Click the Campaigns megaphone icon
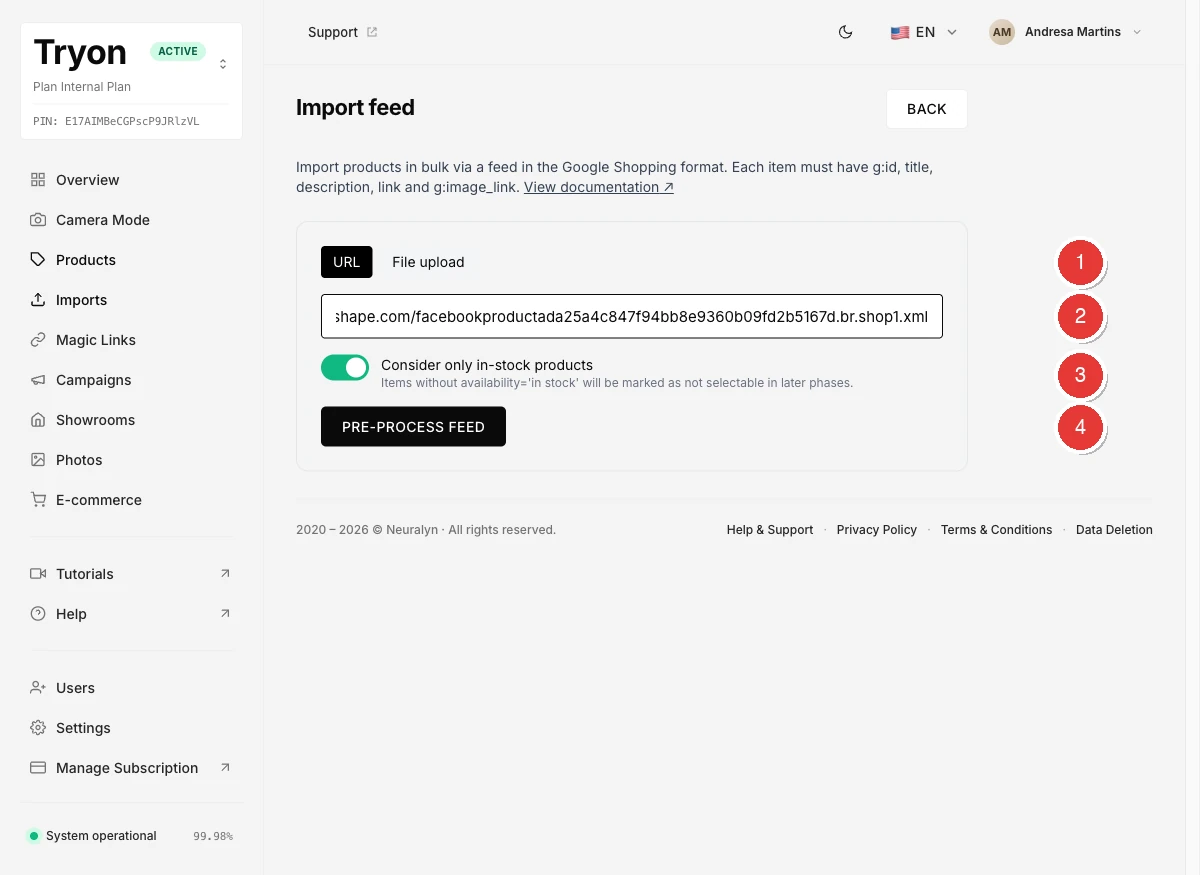Viewport: 1200px width, 875px height. [38, 380]
